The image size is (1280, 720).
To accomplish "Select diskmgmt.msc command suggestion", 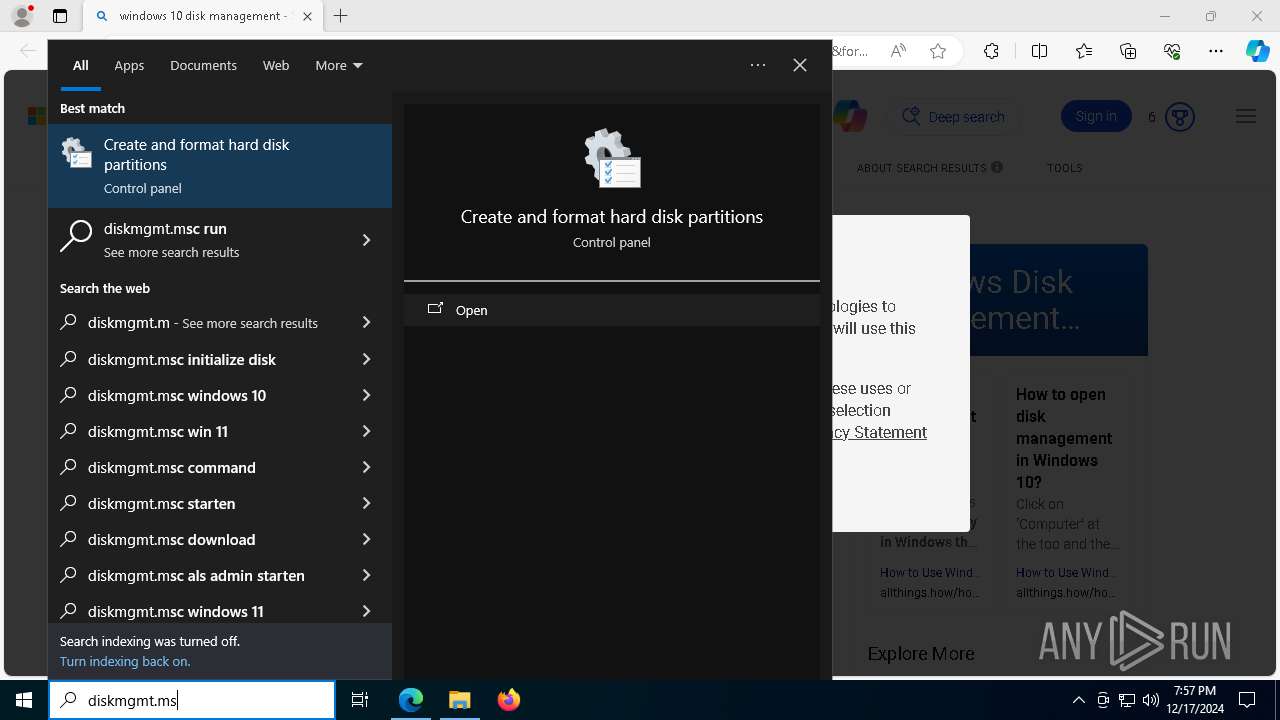I will tap(198, 467).
